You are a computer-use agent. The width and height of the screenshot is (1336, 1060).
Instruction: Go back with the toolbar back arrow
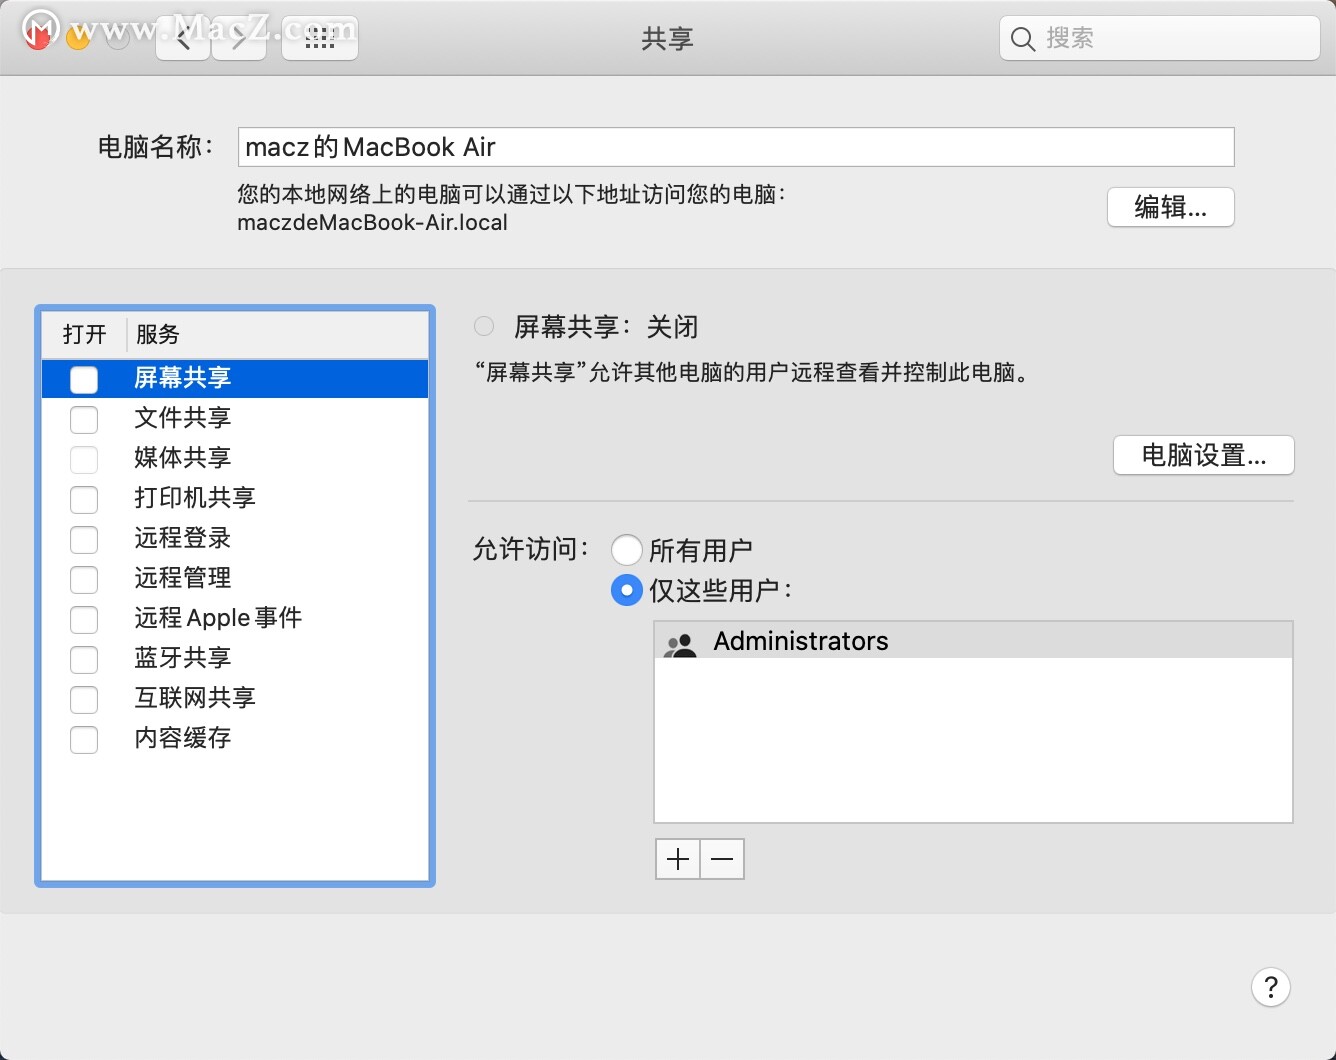(x=183, y=39)
